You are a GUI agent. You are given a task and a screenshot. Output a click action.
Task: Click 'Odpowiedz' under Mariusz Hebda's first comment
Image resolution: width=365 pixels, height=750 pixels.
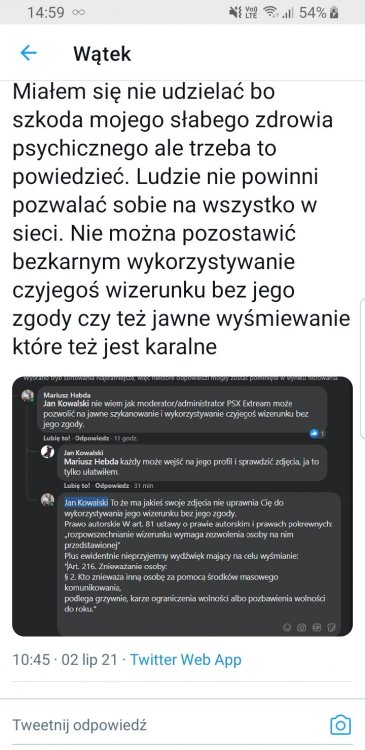pyautogui.click(x=96, y=438)
